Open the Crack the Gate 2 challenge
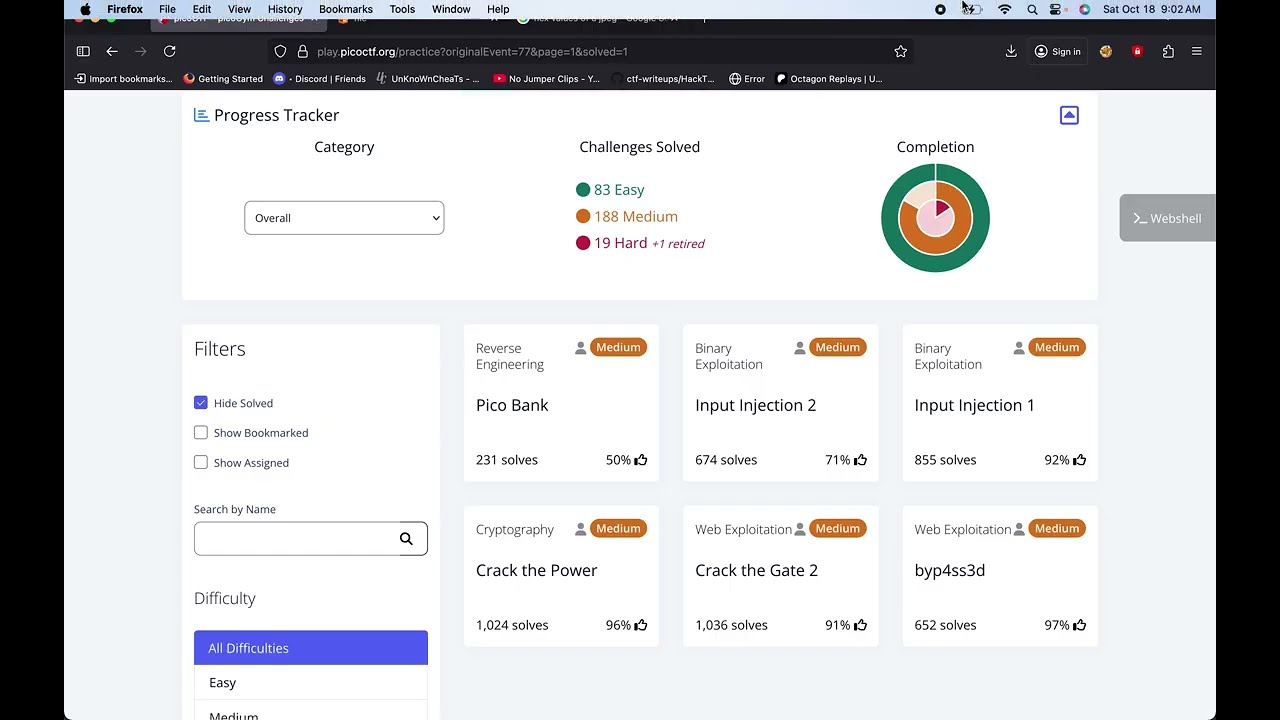Image resolution: width=1280 pixels, height=720 pixels. [x=756, y=570]
